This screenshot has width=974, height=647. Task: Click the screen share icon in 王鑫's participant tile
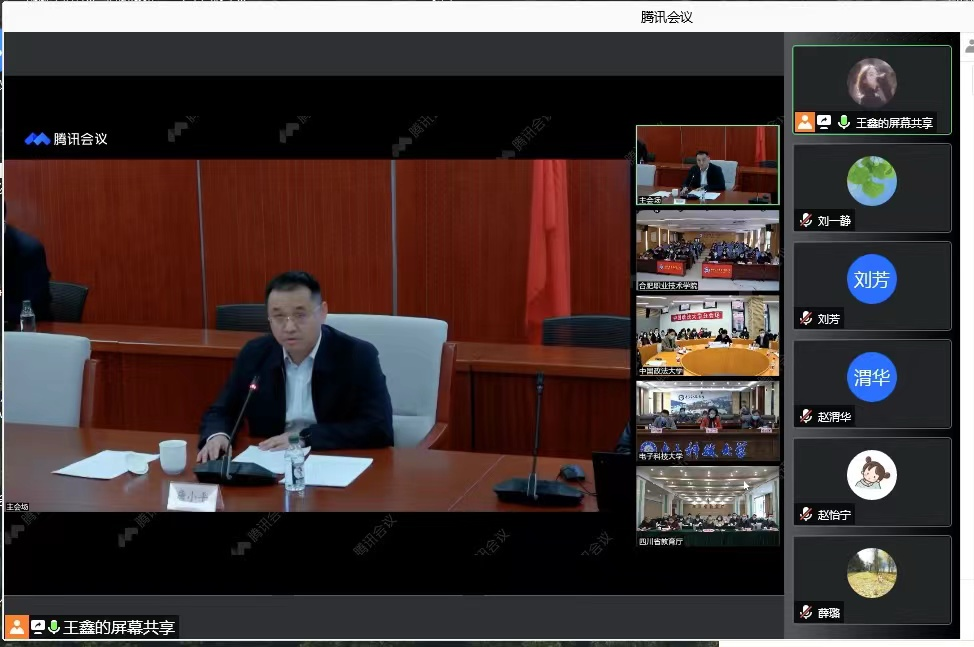pyautogui.click(x=824, y=122)
